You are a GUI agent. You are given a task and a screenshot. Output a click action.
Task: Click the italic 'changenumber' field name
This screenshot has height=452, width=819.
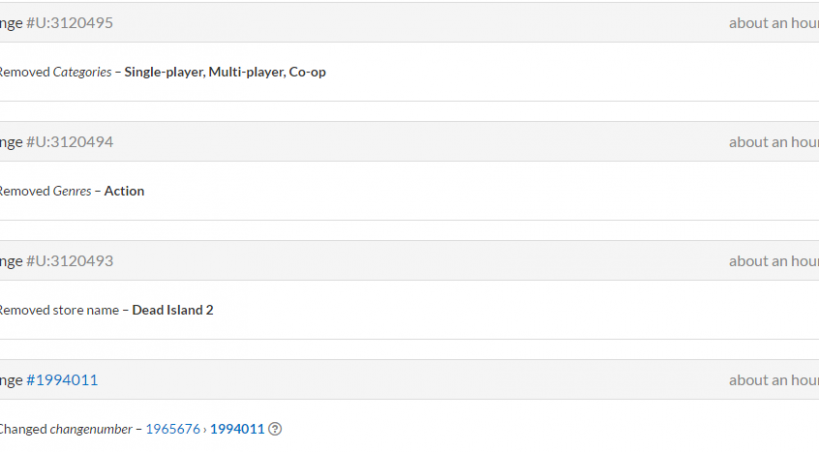(x=91, y=429)
